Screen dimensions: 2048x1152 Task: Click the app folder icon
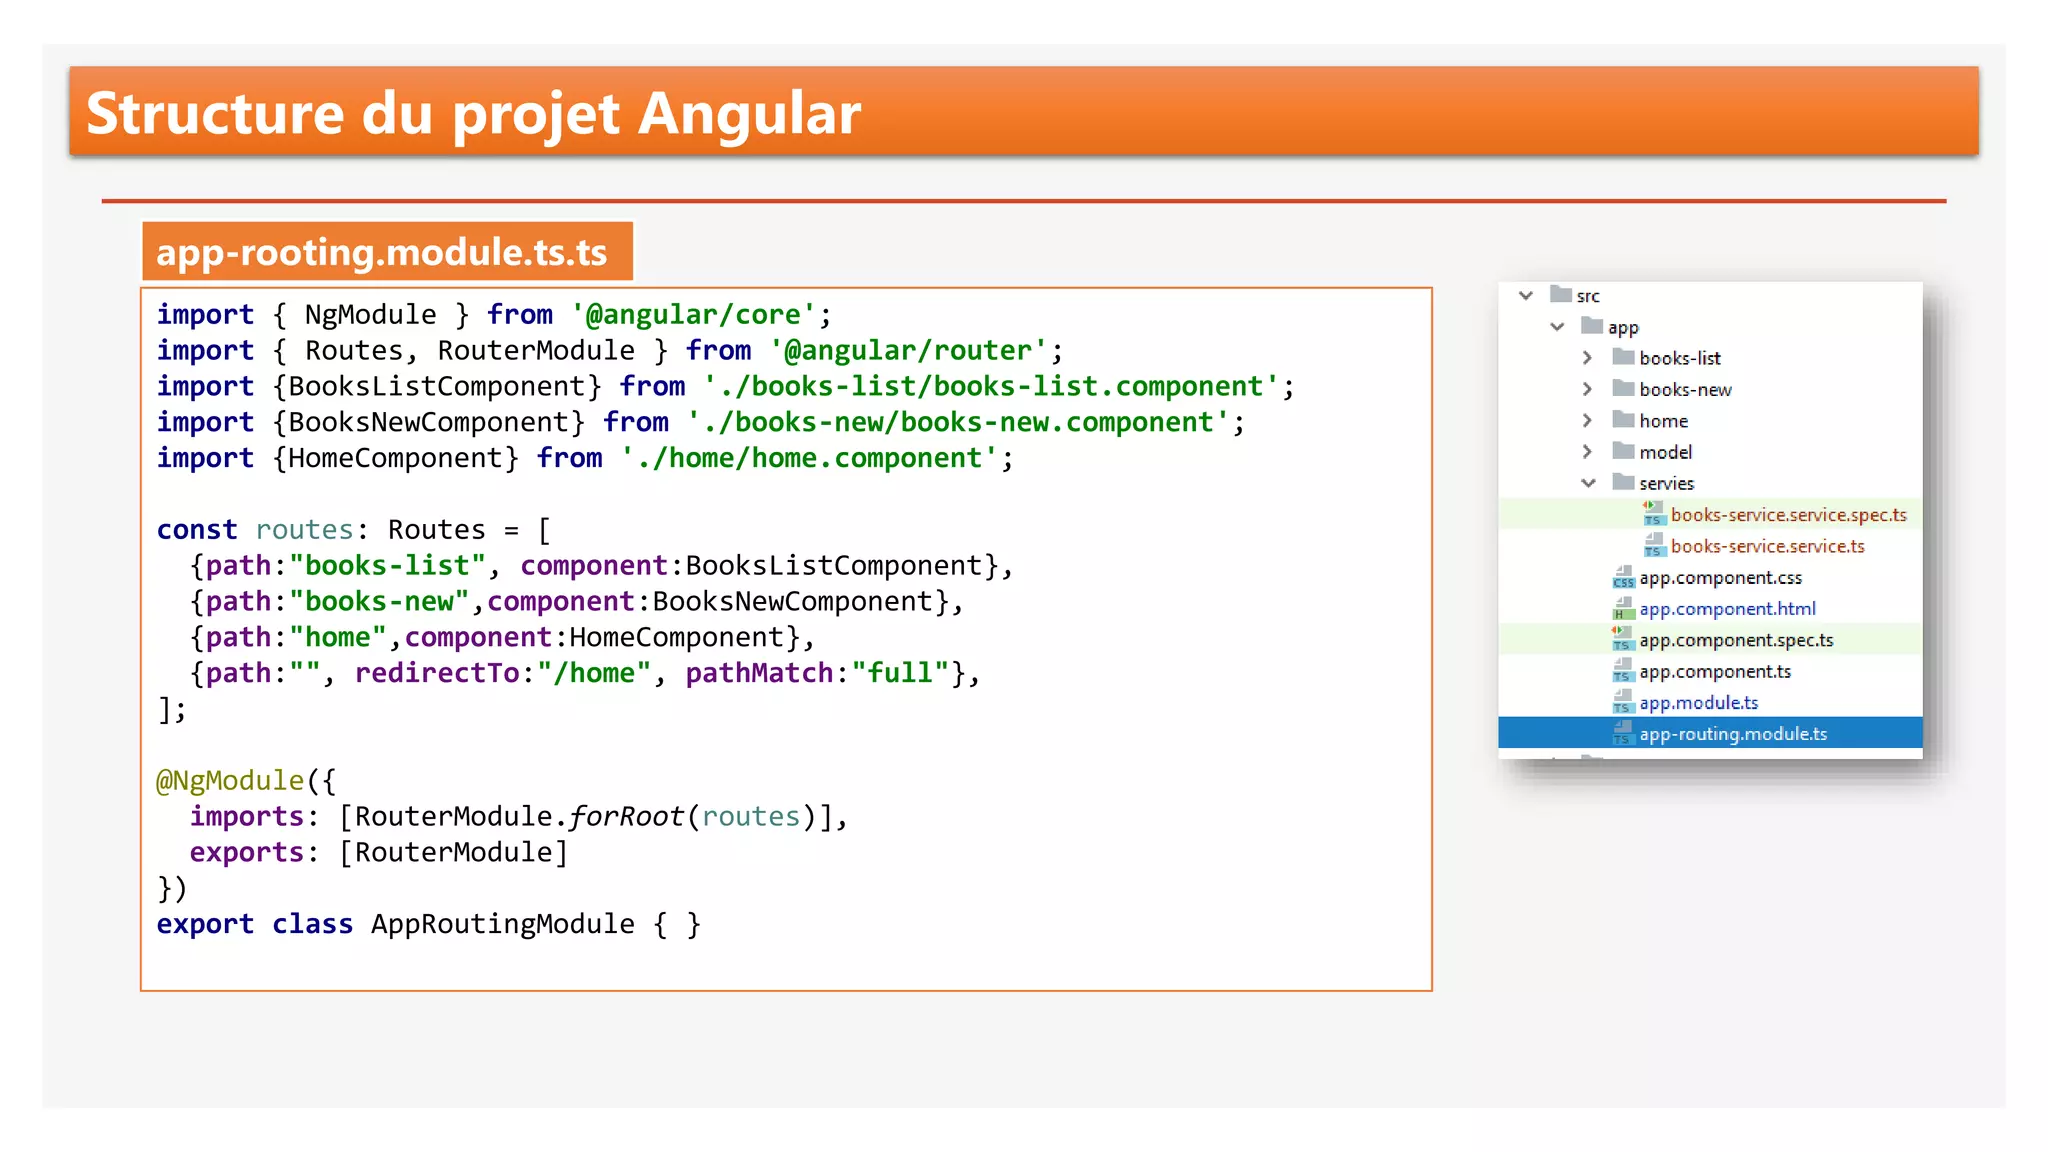click(x=1592, y=325)
